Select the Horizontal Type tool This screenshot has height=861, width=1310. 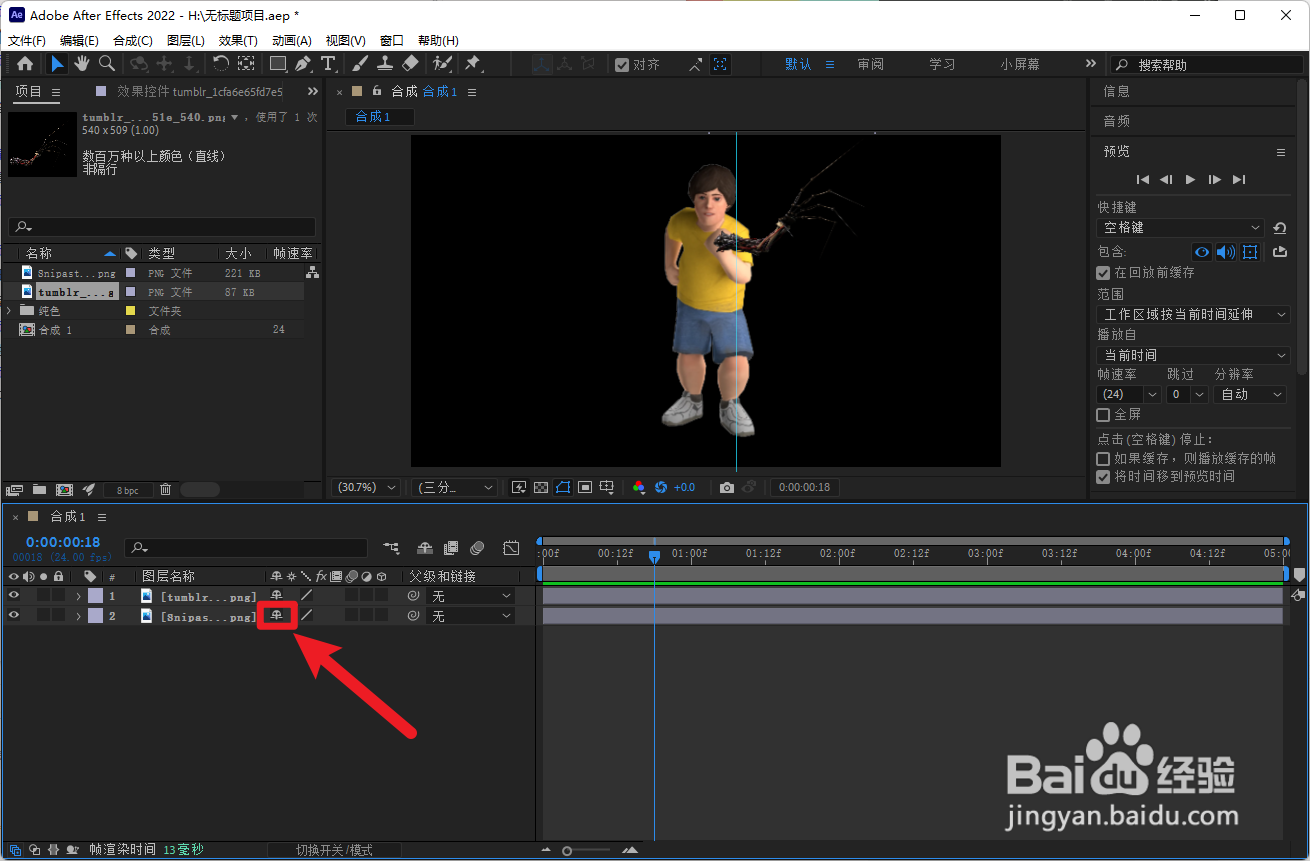[328, 64]
